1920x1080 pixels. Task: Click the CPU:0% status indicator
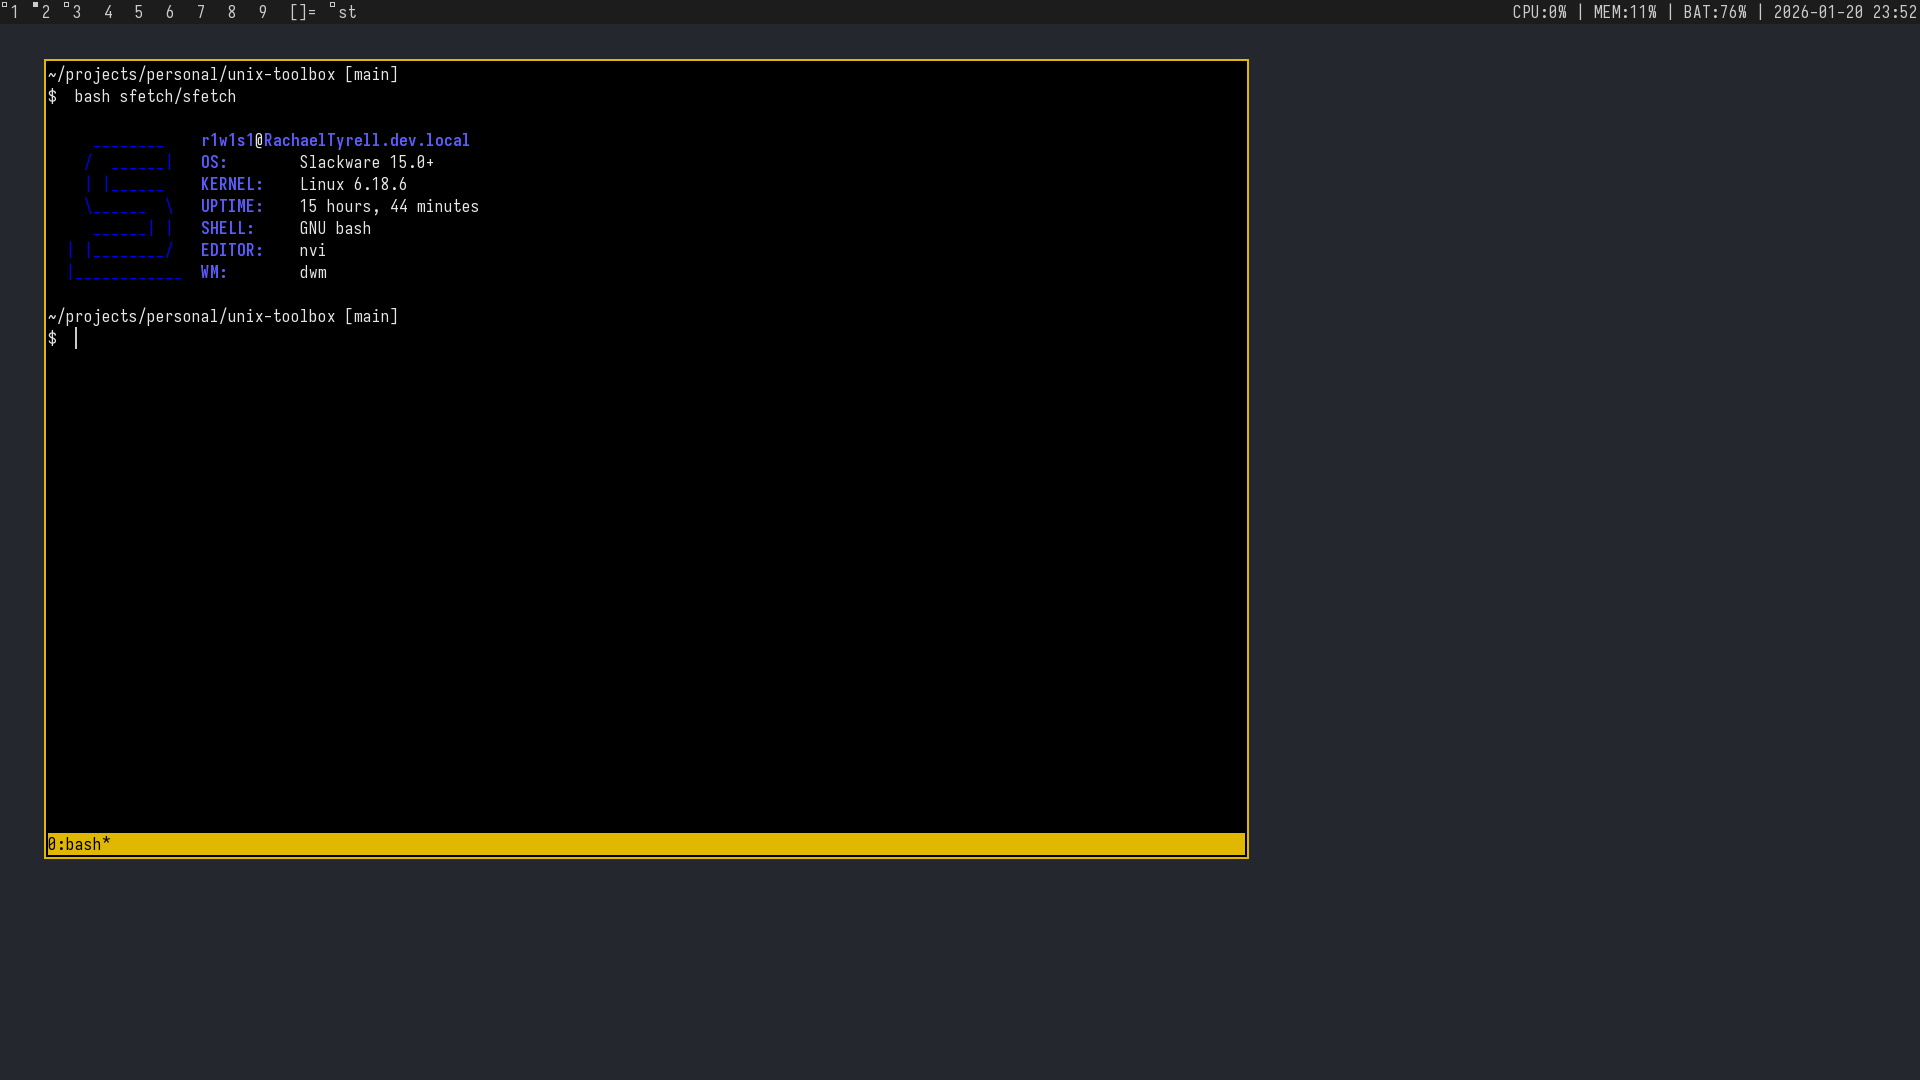click(1539, 12)
